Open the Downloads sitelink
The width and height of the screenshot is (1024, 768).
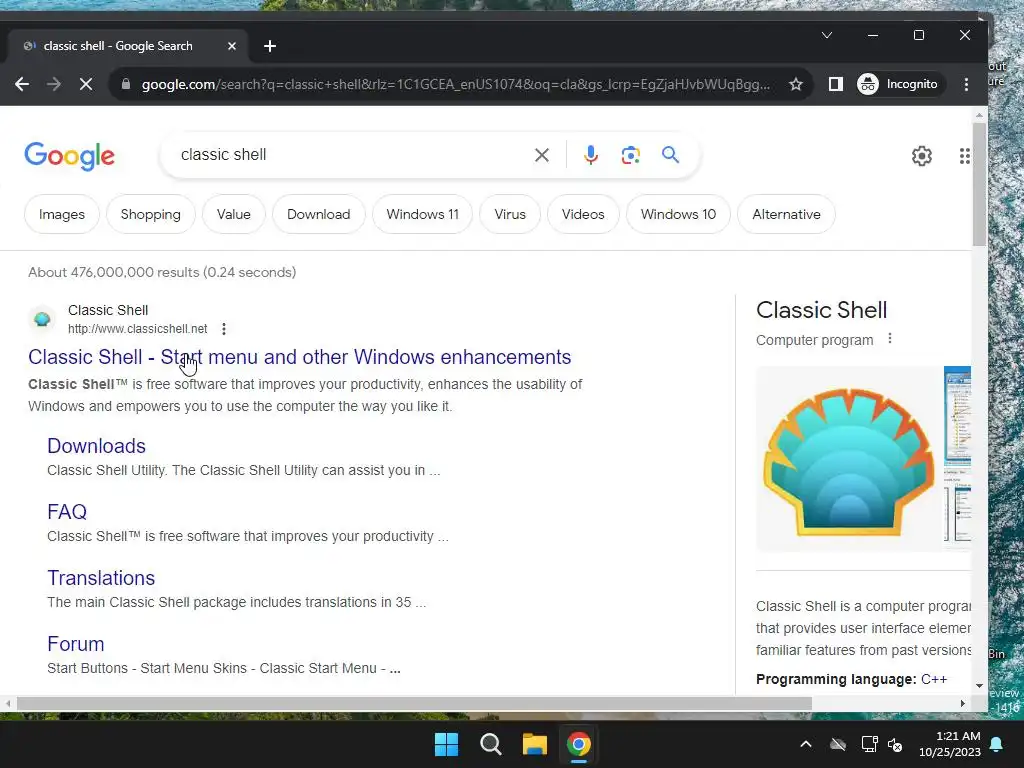tap(96, 446)
